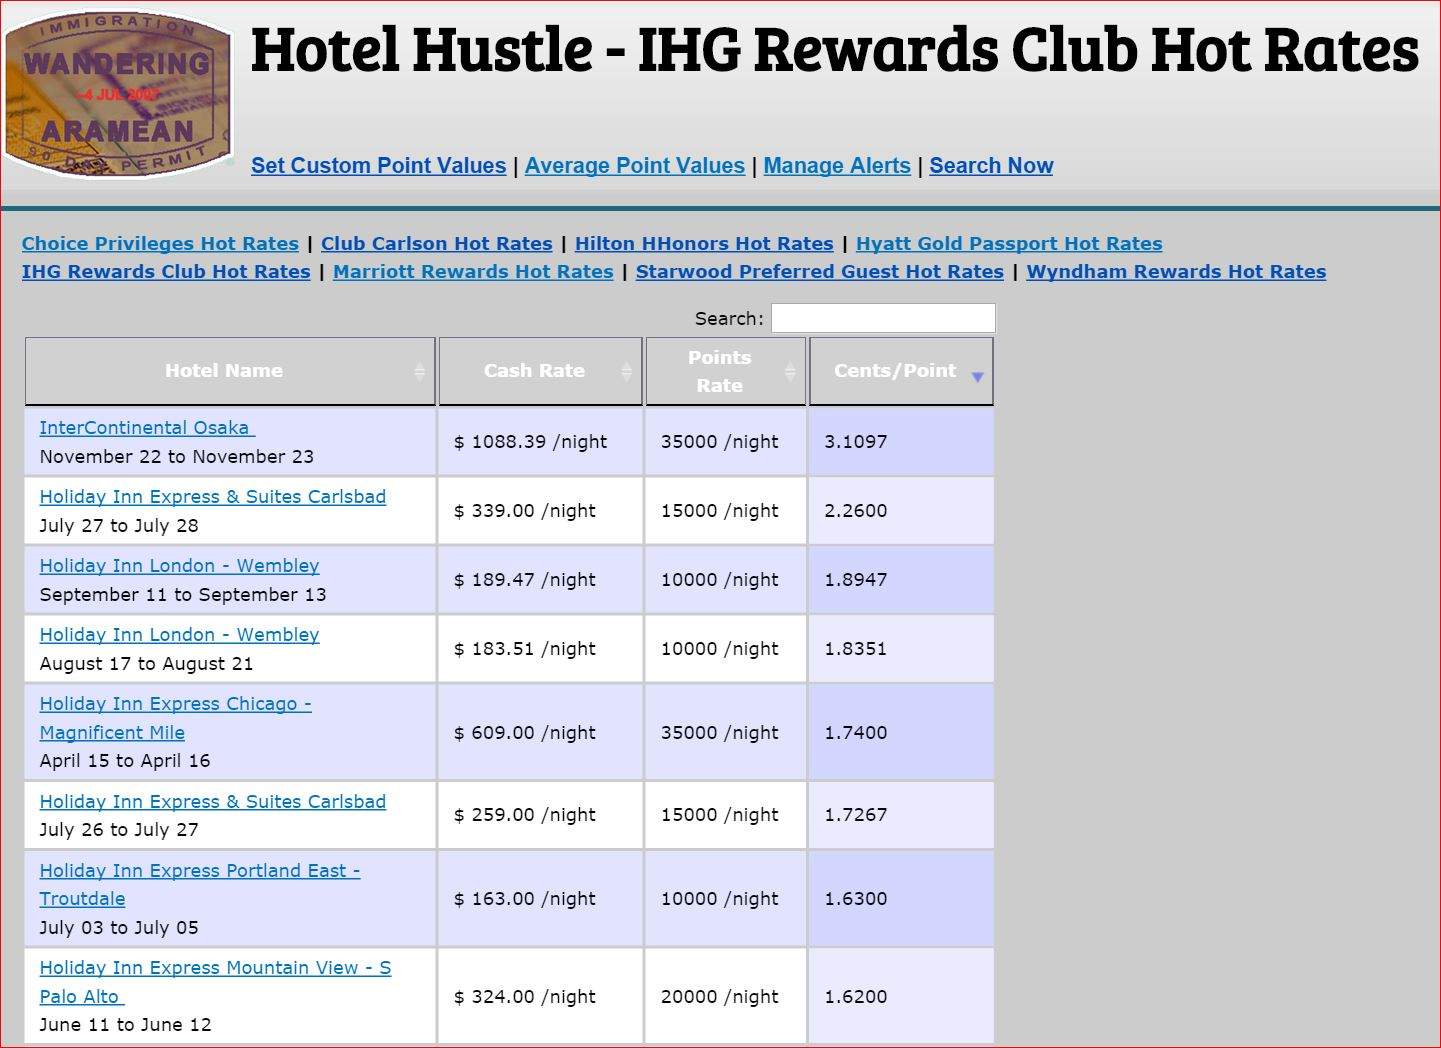View Hilton HHonors Hot Rates
This screenshot has width=1441, height=1048.
[703, 244]
